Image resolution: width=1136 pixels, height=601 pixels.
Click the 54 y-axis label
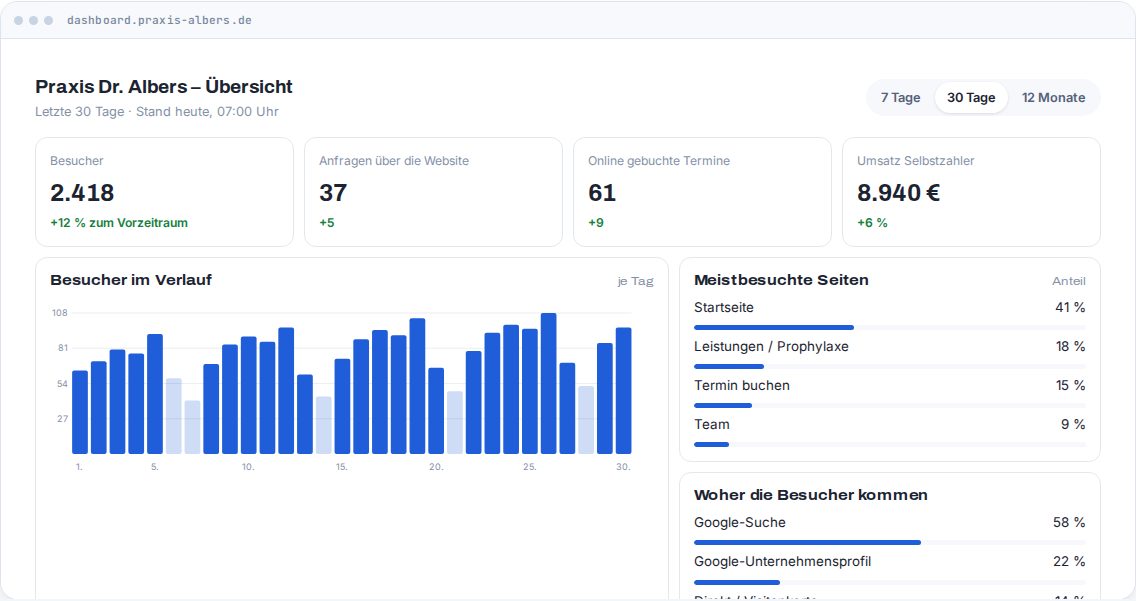(x=62, y=384)
